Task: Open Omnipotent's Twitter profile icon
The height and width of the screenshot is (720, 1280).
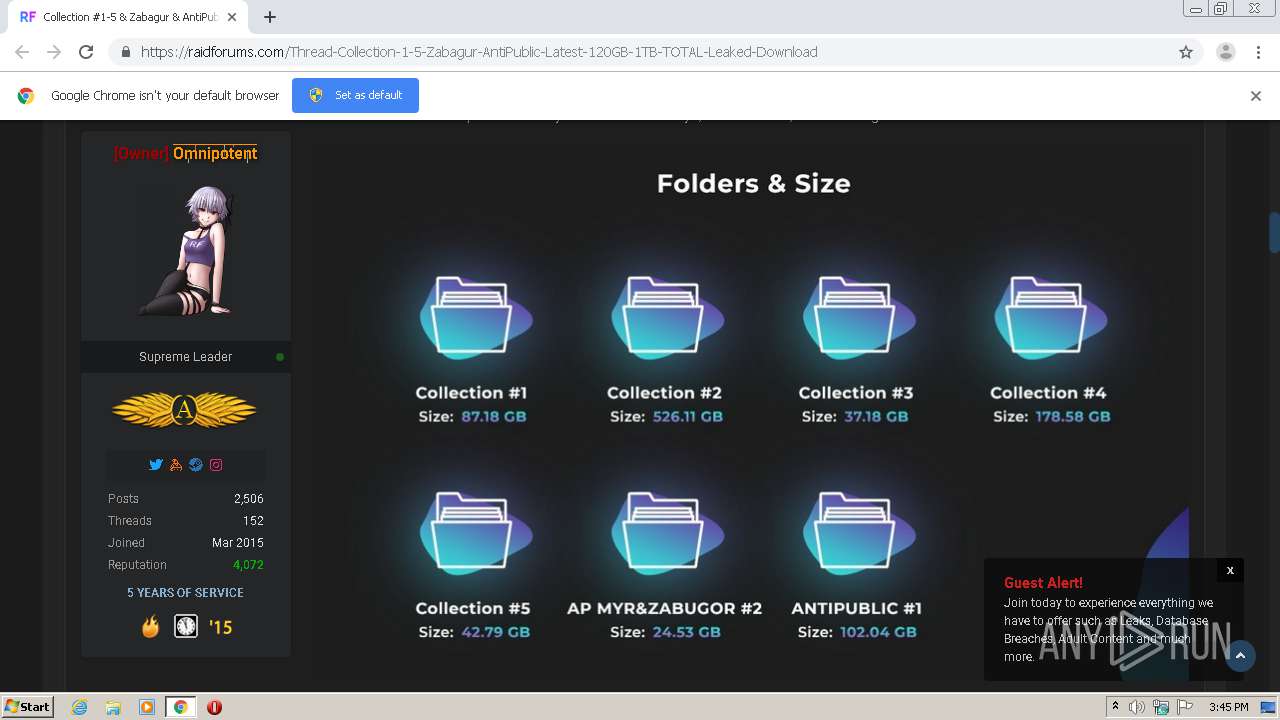Action: (x=156, y=465)
